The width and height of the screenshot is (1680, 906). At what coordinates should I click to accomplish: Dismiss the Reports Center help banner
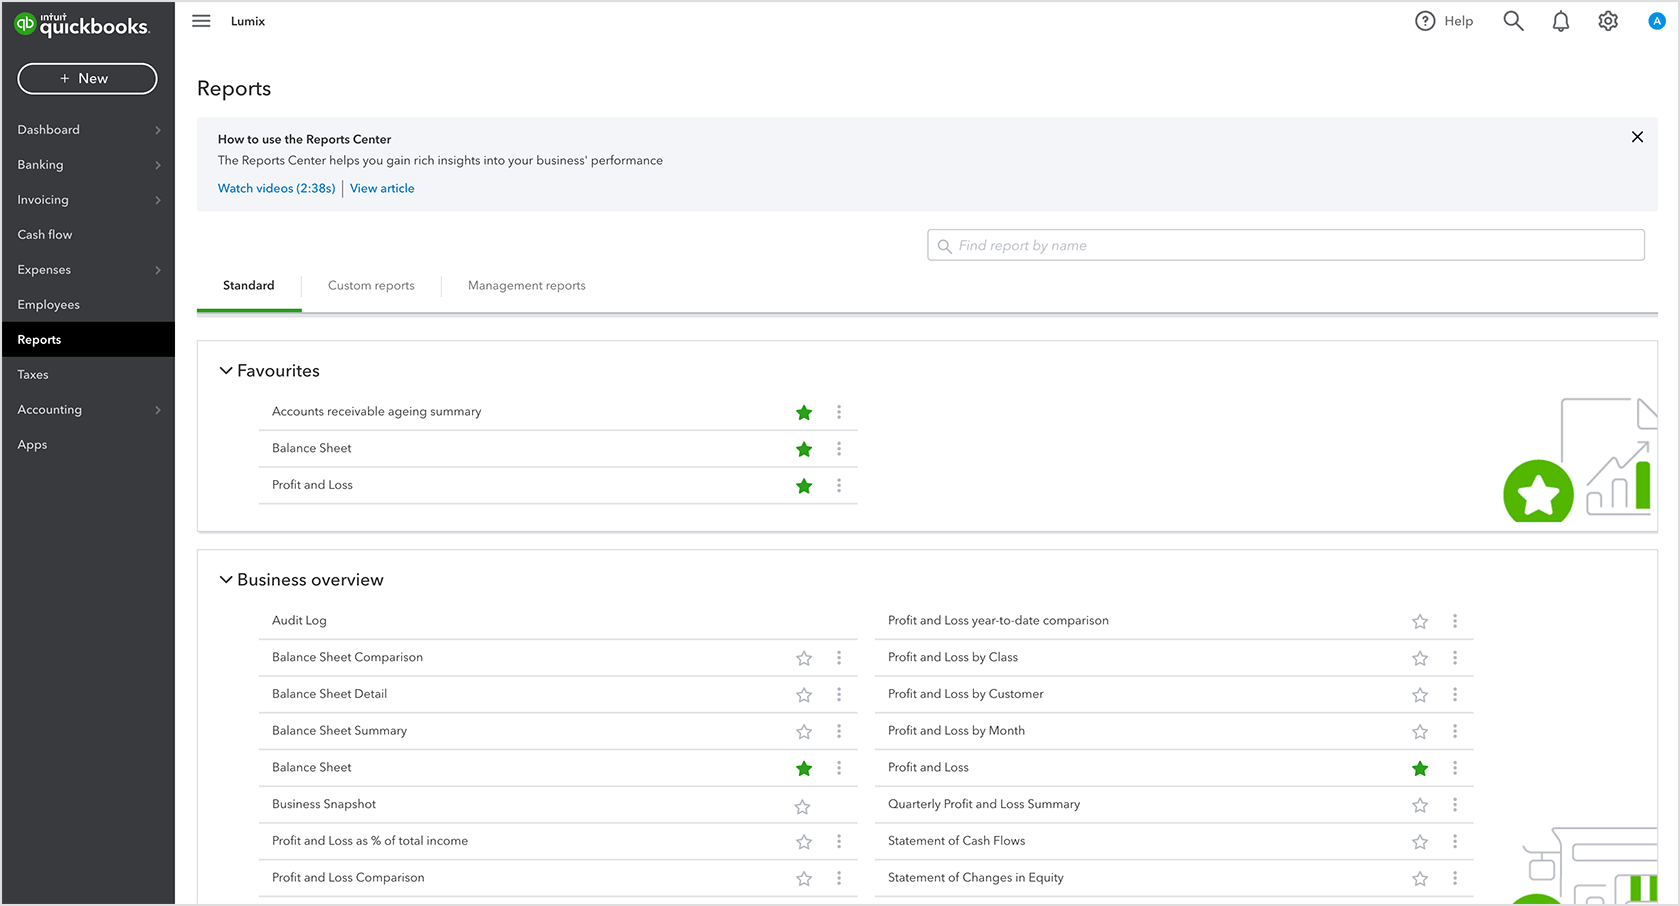point(1637,137)
